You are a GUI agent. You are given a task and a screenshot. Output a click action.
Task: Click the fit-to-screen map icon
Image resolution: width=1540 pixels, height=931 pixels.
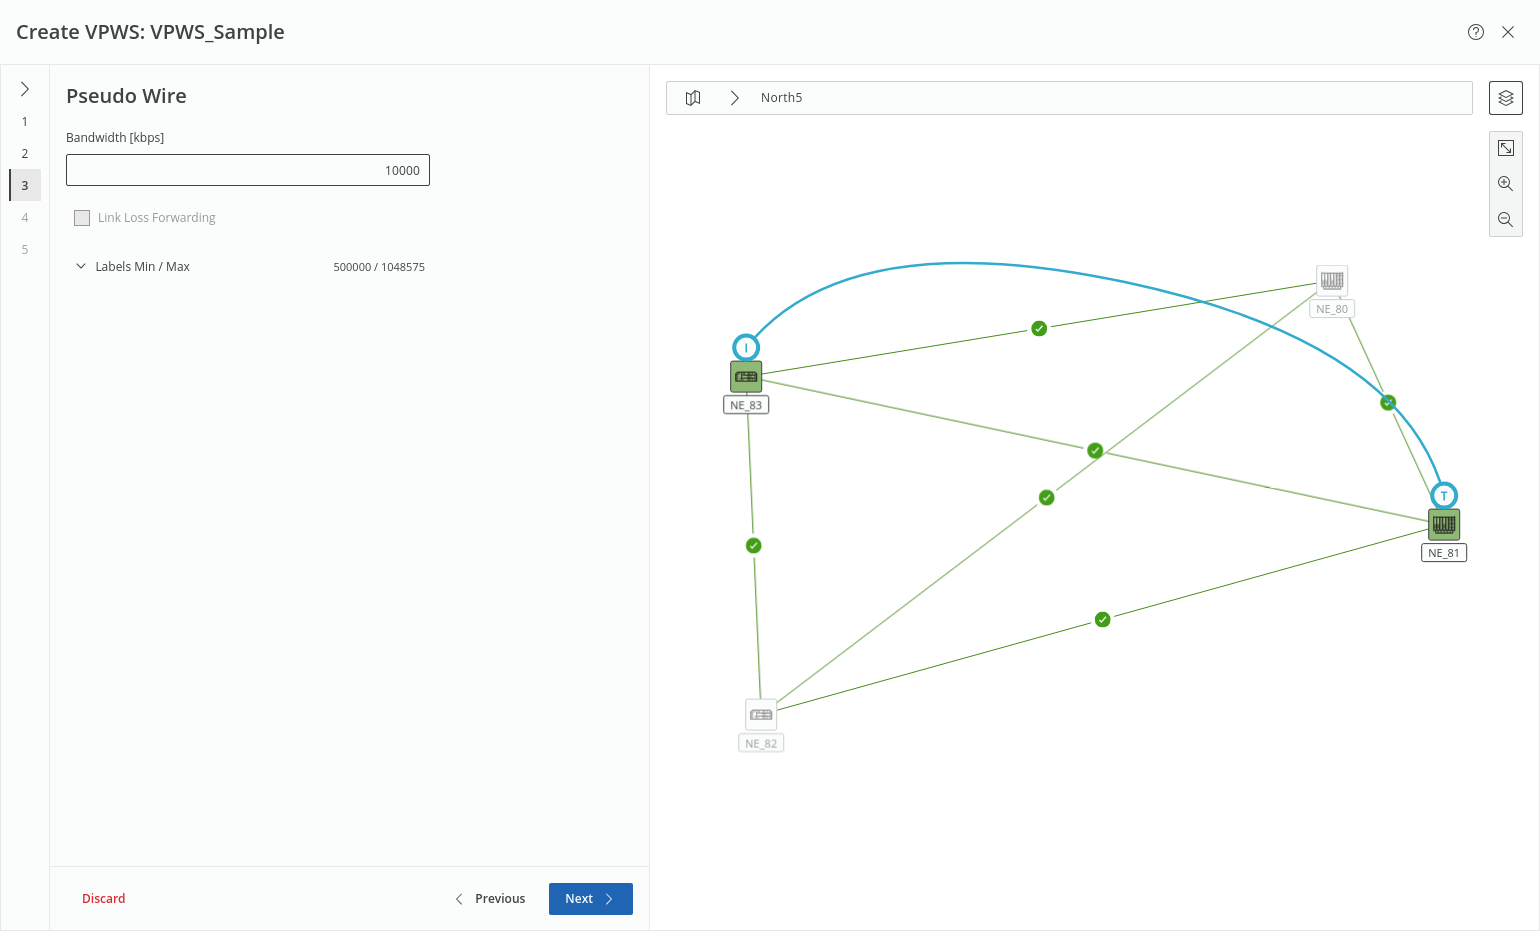coord(1505,148)
